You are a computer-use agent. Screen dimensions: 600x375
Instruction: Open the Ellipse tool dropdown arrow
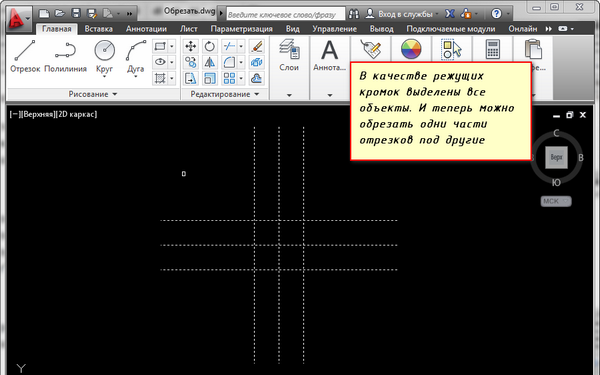click(171, 62)
